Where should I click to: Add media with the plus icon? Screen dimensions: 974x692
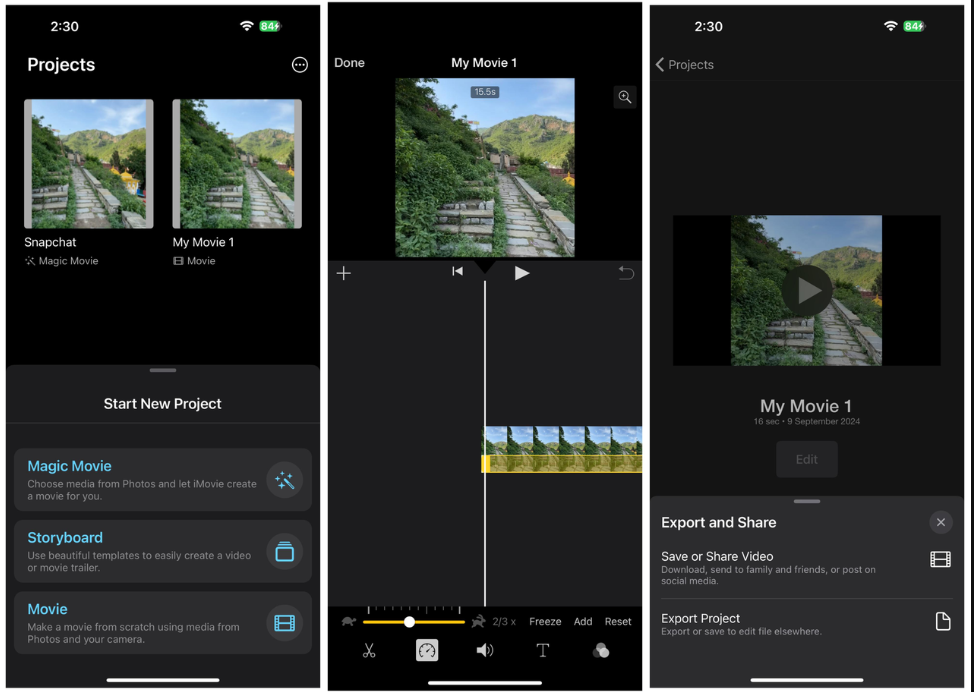pyautogui.click(x=344, y=273)
